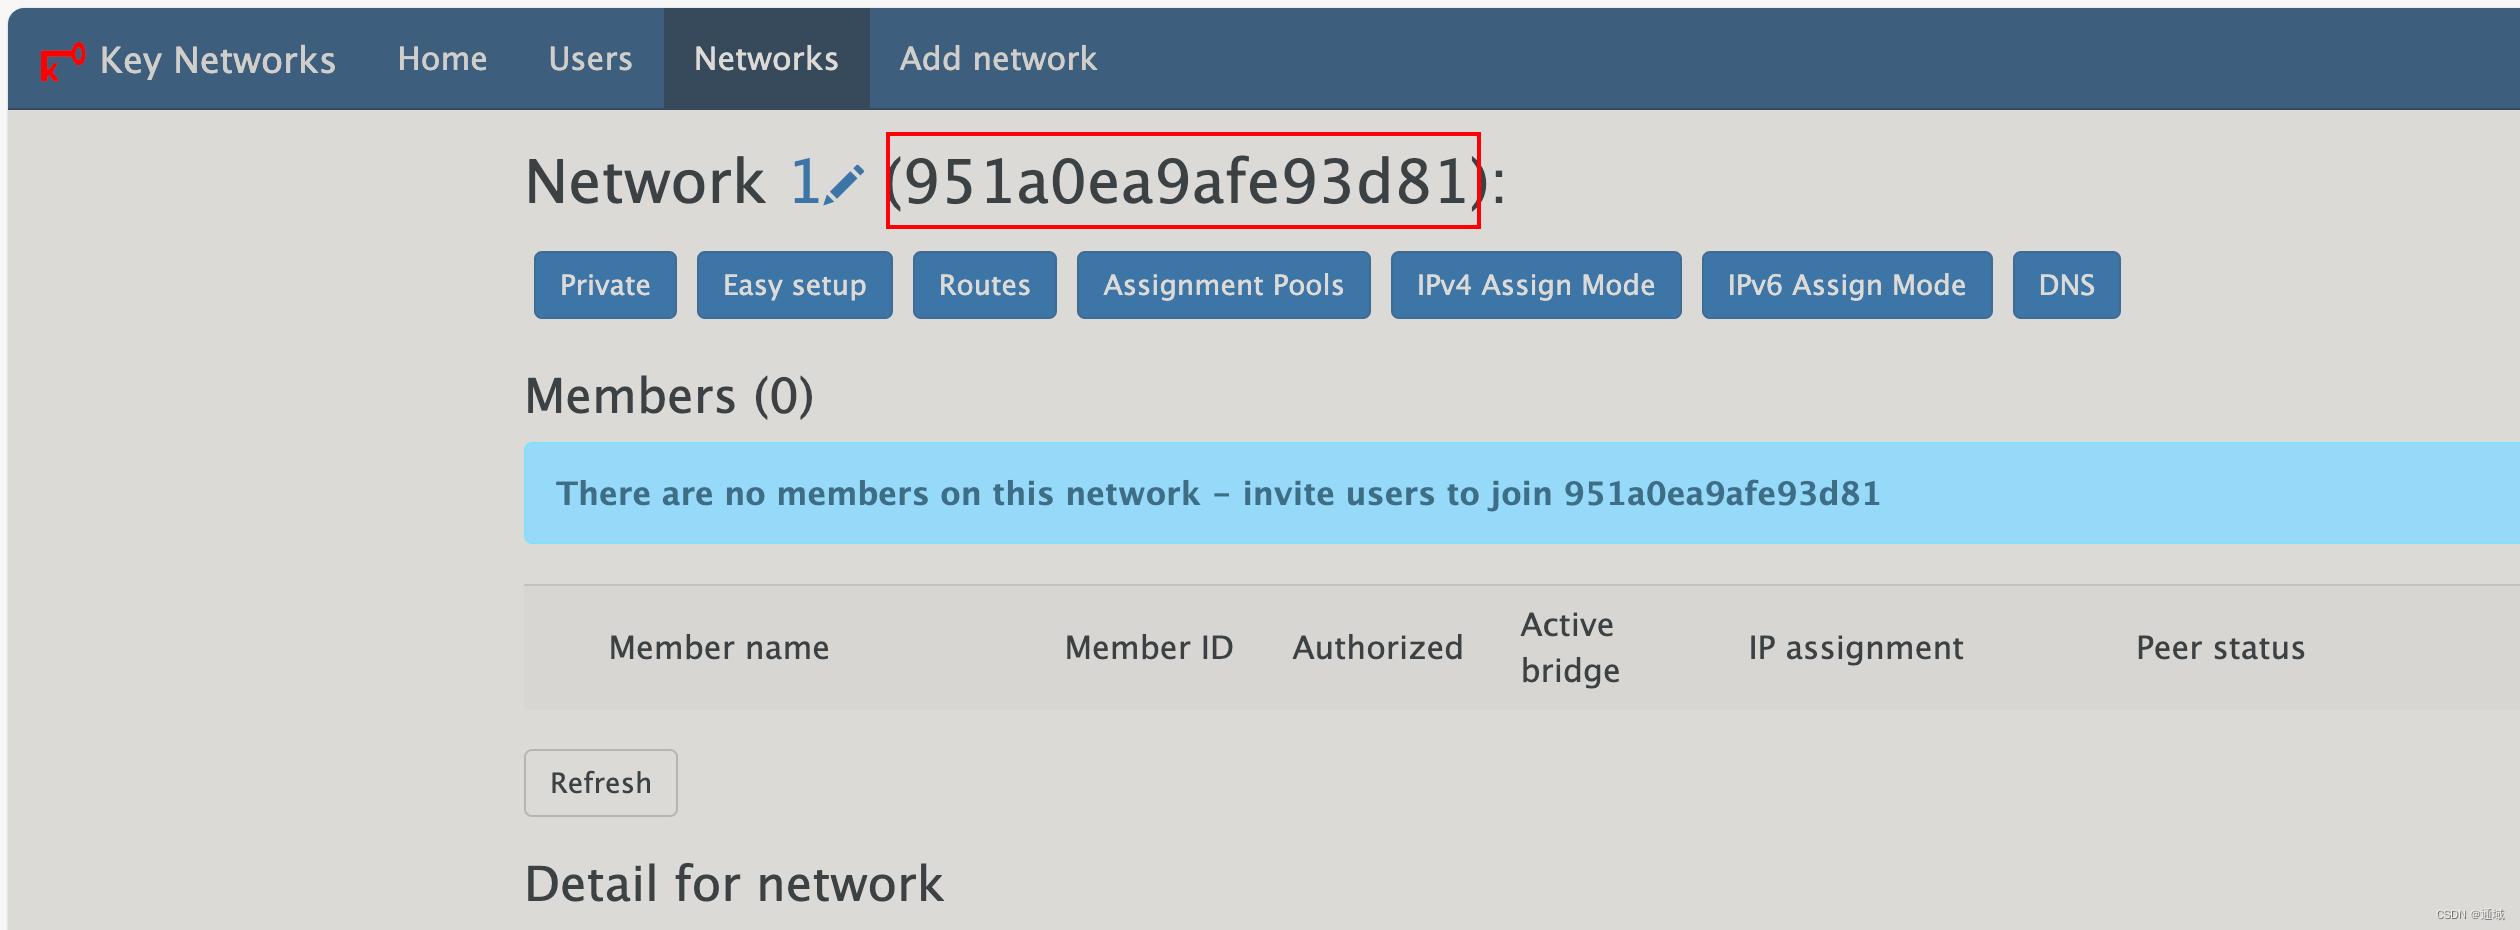The width and height of the screenshot is (2520, 930).
Task: Open IPv6 Assign Mode settings
Action: pos(1846,285)
